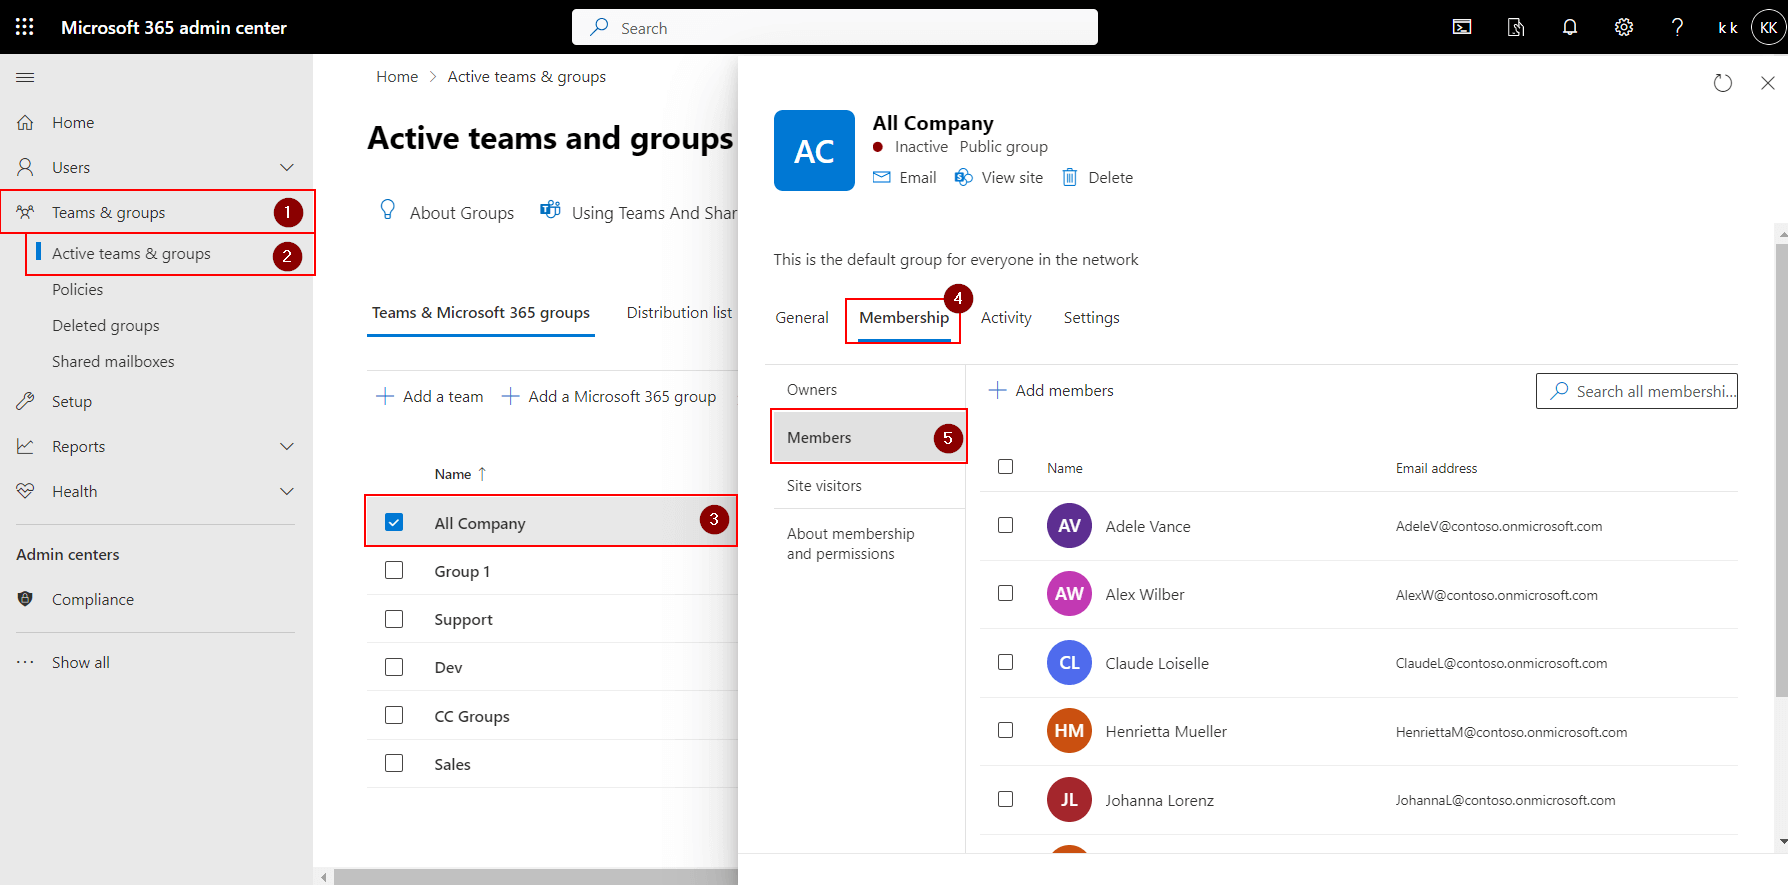Viewport: 1788px width, 885px height.
Task: Select Claude Loiselle's checkbox
Action: click(x=1006, y=662)
